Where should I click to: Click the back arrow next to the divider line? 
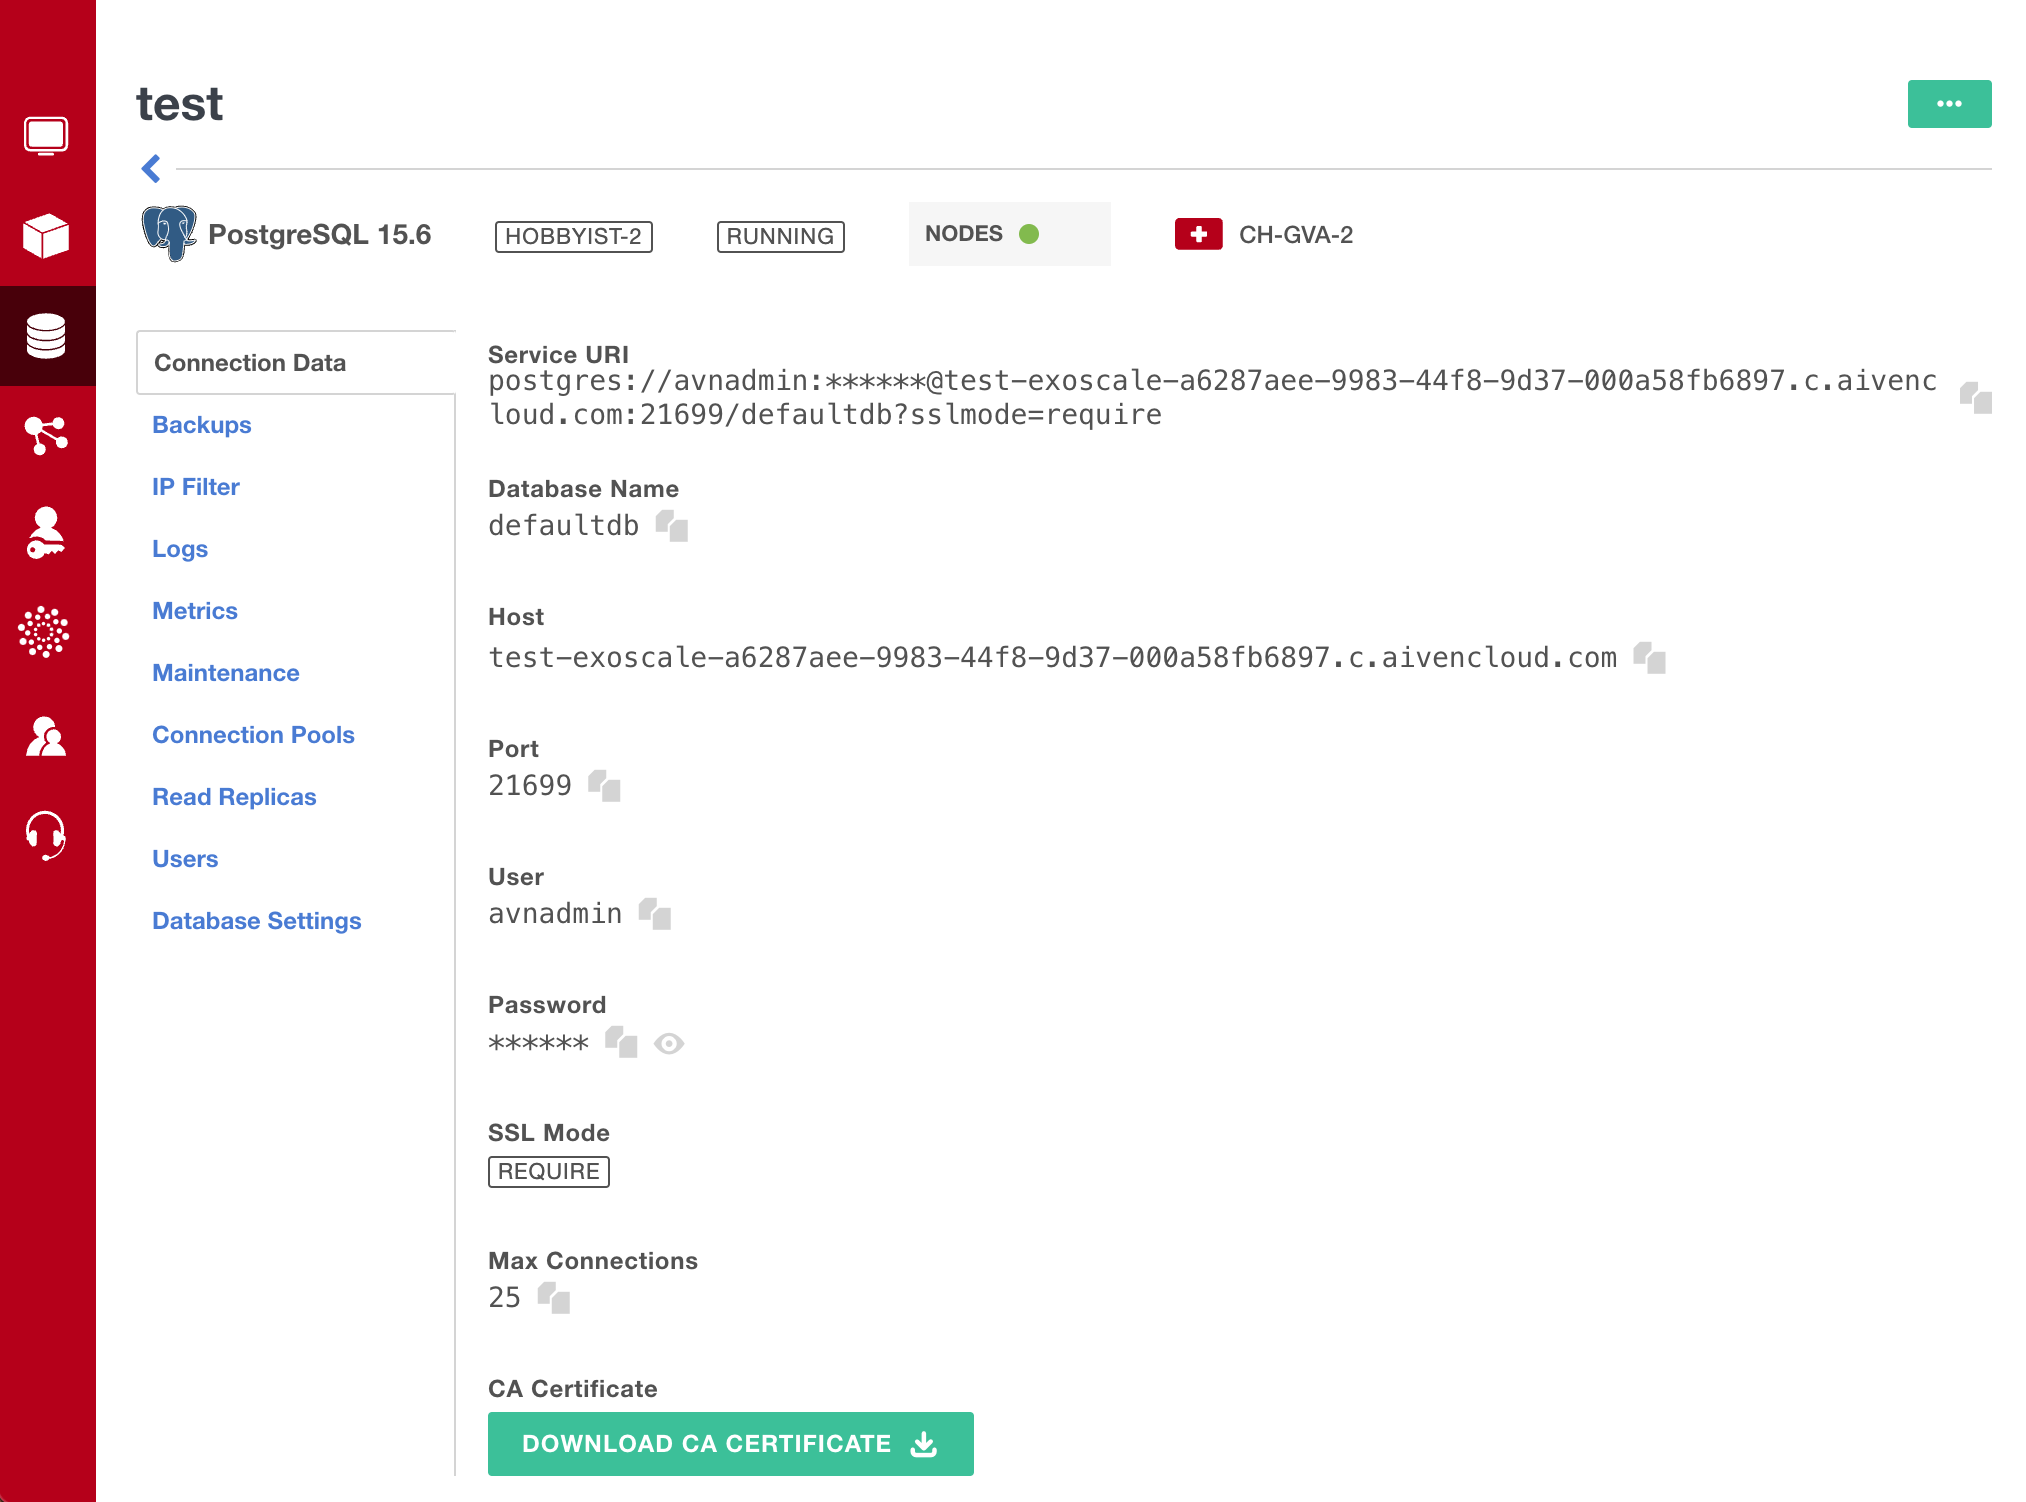(x=150, y=169)
